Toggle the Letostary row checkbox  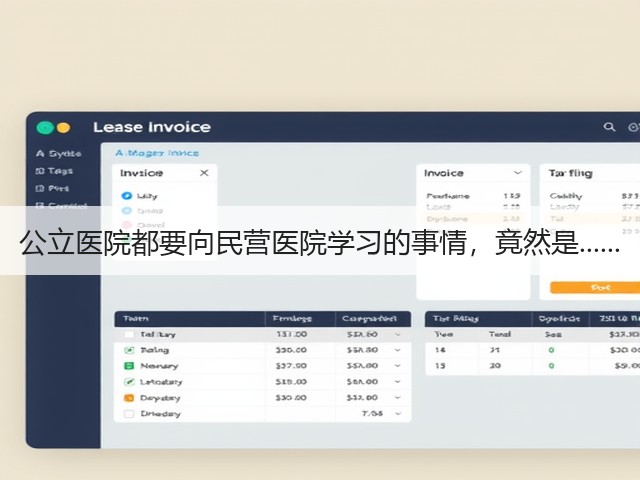click(x=129, y=382)
